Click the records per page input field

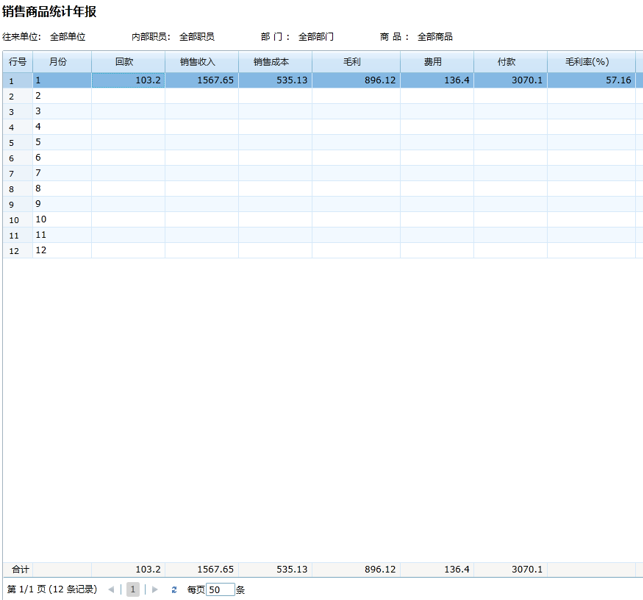220,590
